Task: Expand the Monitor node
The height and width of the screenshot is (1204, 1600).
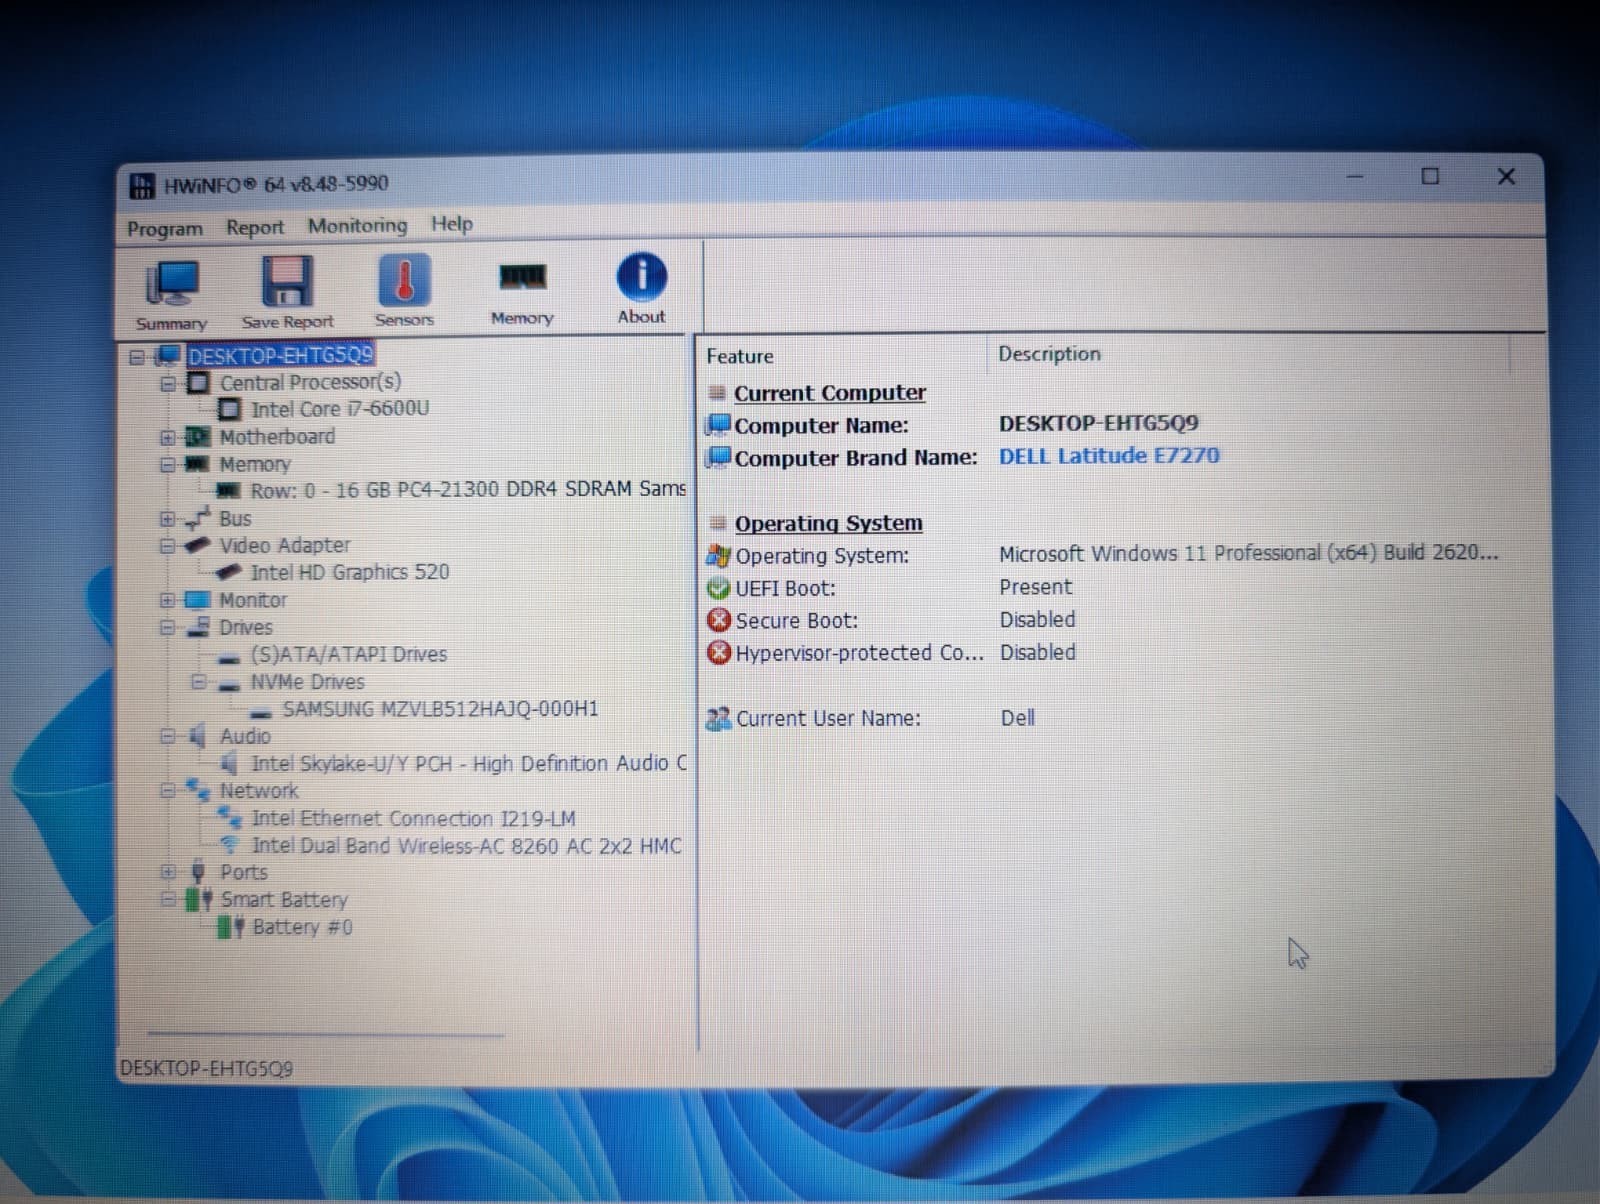Action: (167, 600)
